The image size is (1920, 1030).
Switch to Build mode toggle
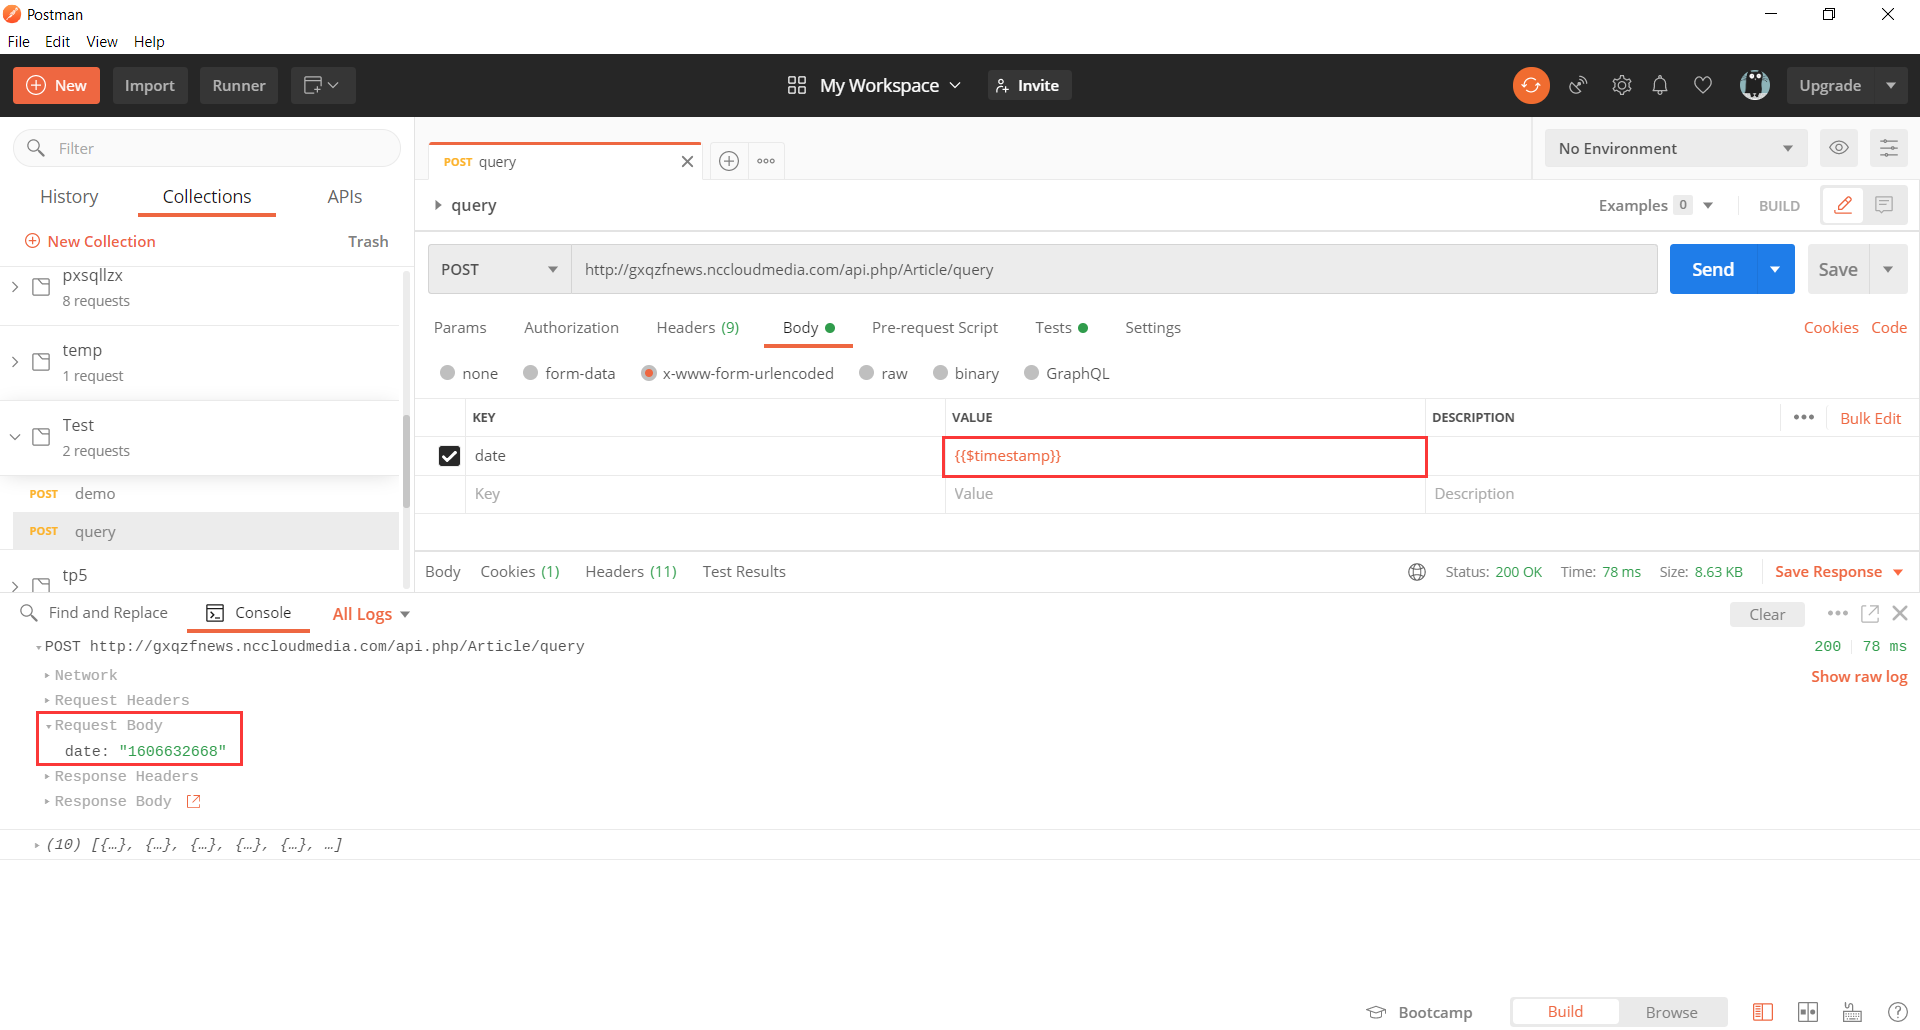(x=1565, y=1012)
